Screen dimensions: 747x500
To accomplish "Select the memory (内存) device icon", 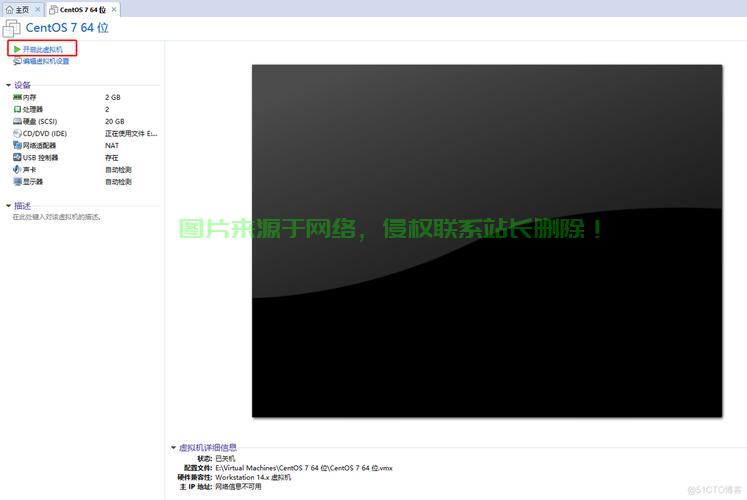I will [17, 98].
